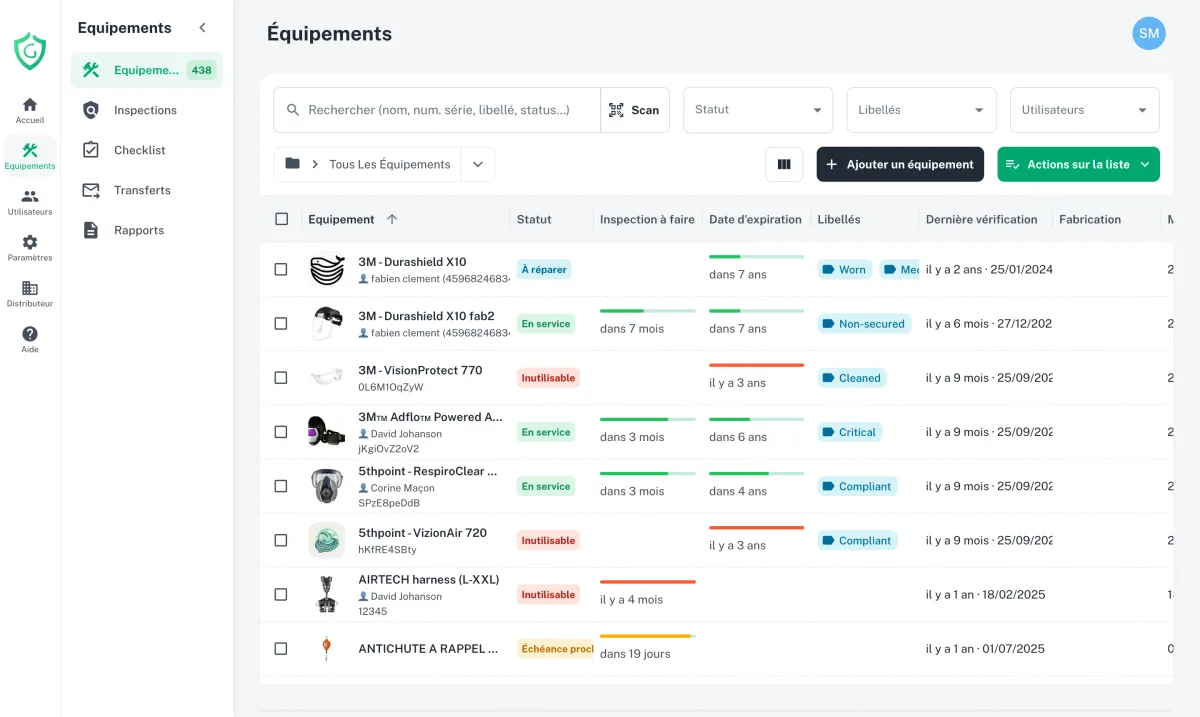Select checkbox for AIRTECH harness row

[281, 595]
